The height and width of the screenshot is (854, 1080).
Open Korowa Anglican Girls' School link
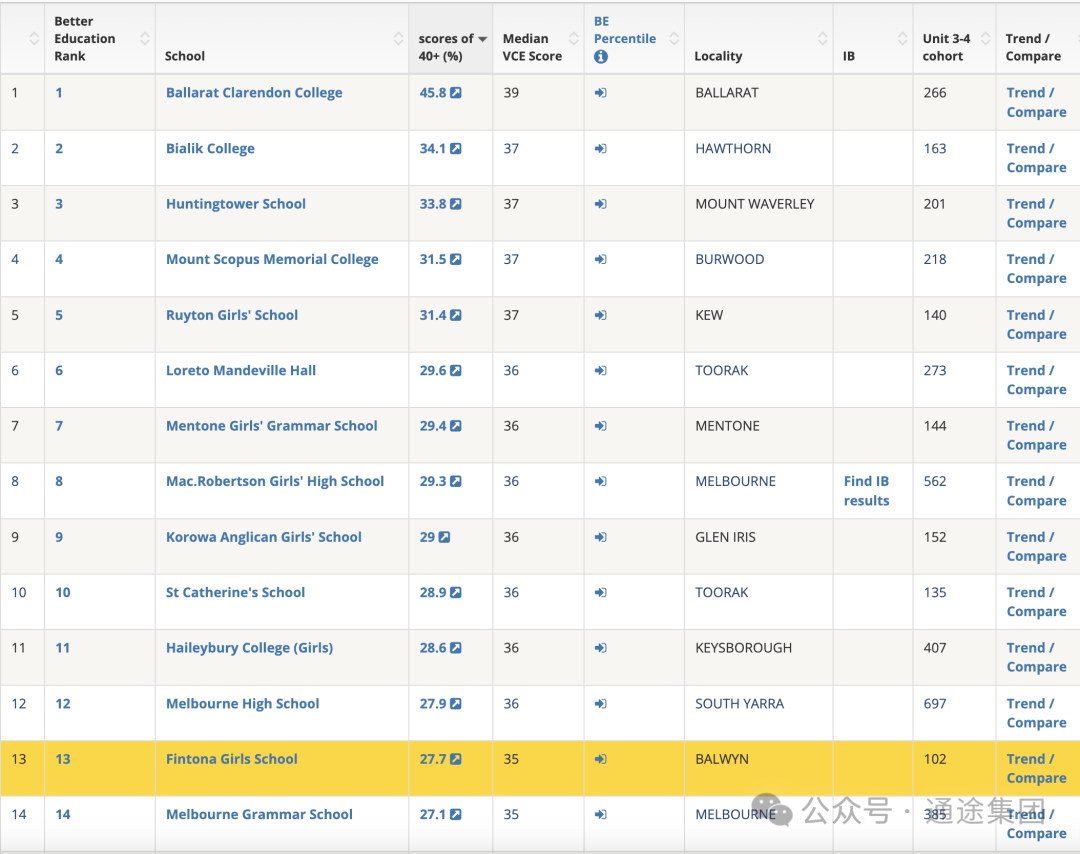pos(264,537)
